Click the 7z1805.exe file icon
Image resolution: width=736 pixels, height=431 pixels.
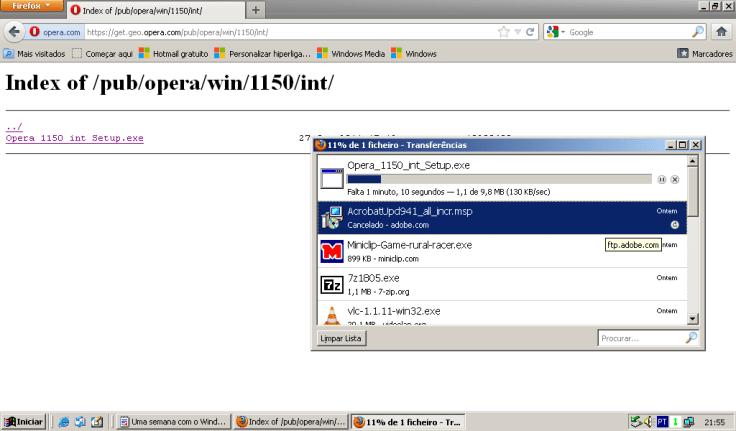click(x=332, y=285)
